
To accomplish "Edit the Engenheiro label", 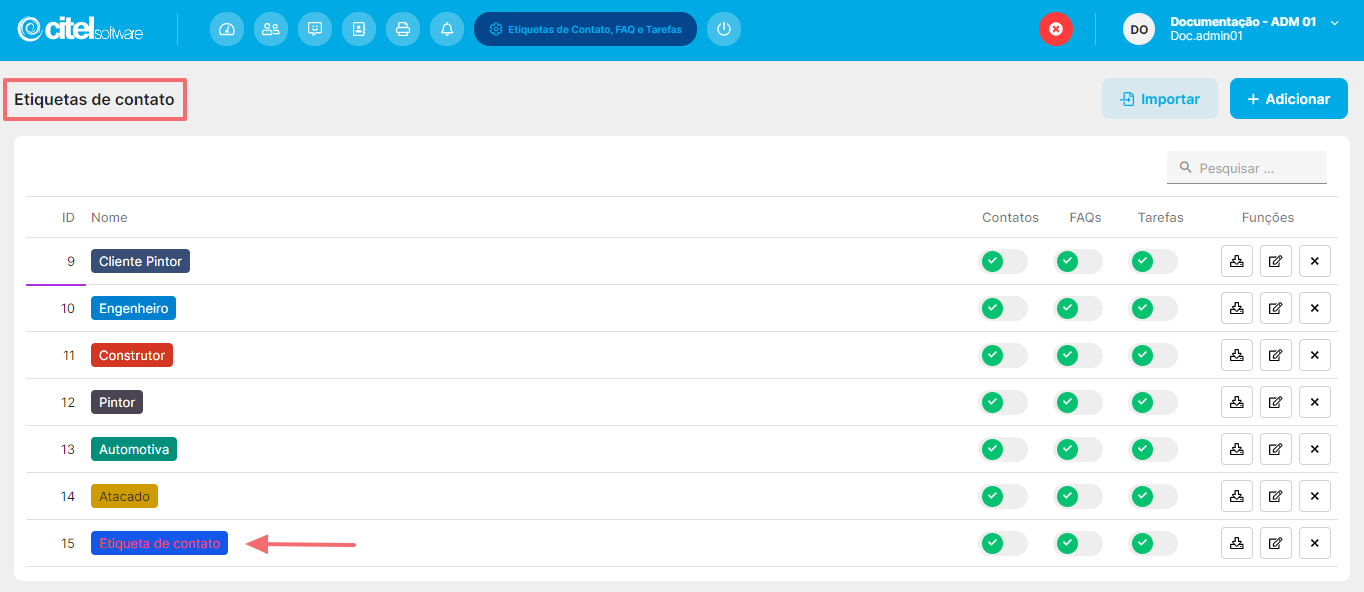I will coord(1276,308).
